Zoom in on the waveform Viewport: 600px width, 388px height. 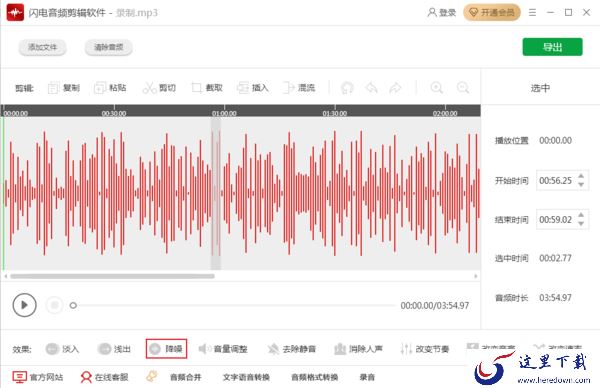coord(437,88)
